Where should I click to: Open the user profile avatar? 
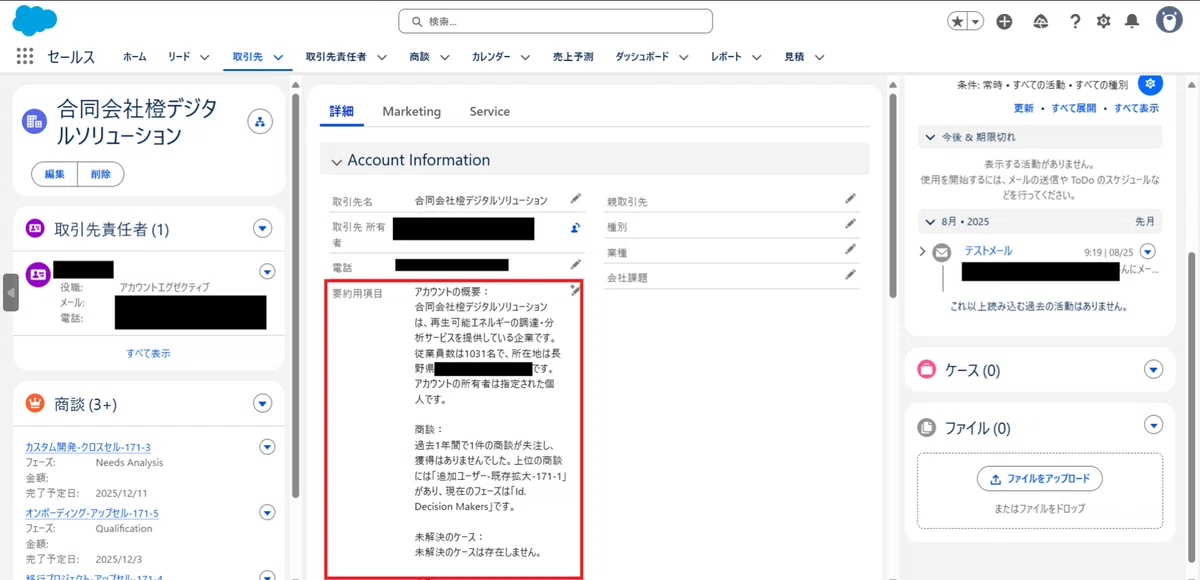click(x=1169, y=20)
